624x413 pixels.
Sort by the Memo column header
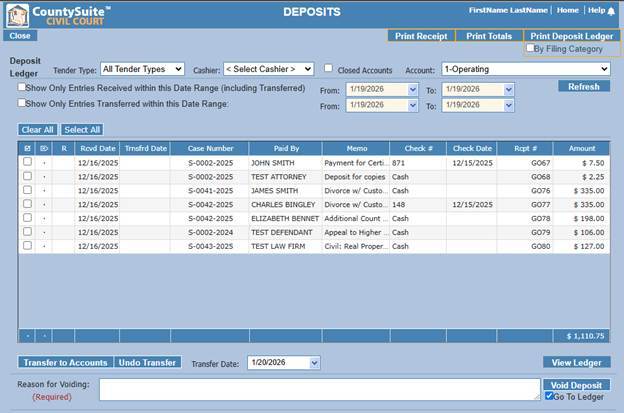tap(357, 148)
